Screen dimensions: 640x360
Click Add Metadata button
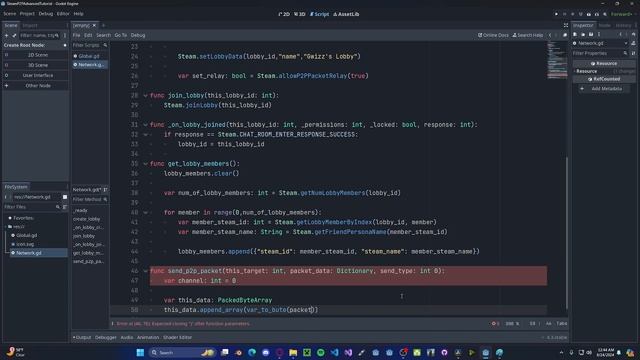604,89
